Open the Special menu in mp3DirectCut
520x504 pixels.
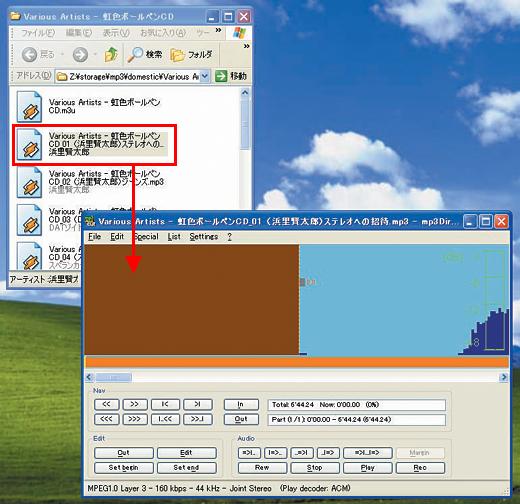[146, 237]
